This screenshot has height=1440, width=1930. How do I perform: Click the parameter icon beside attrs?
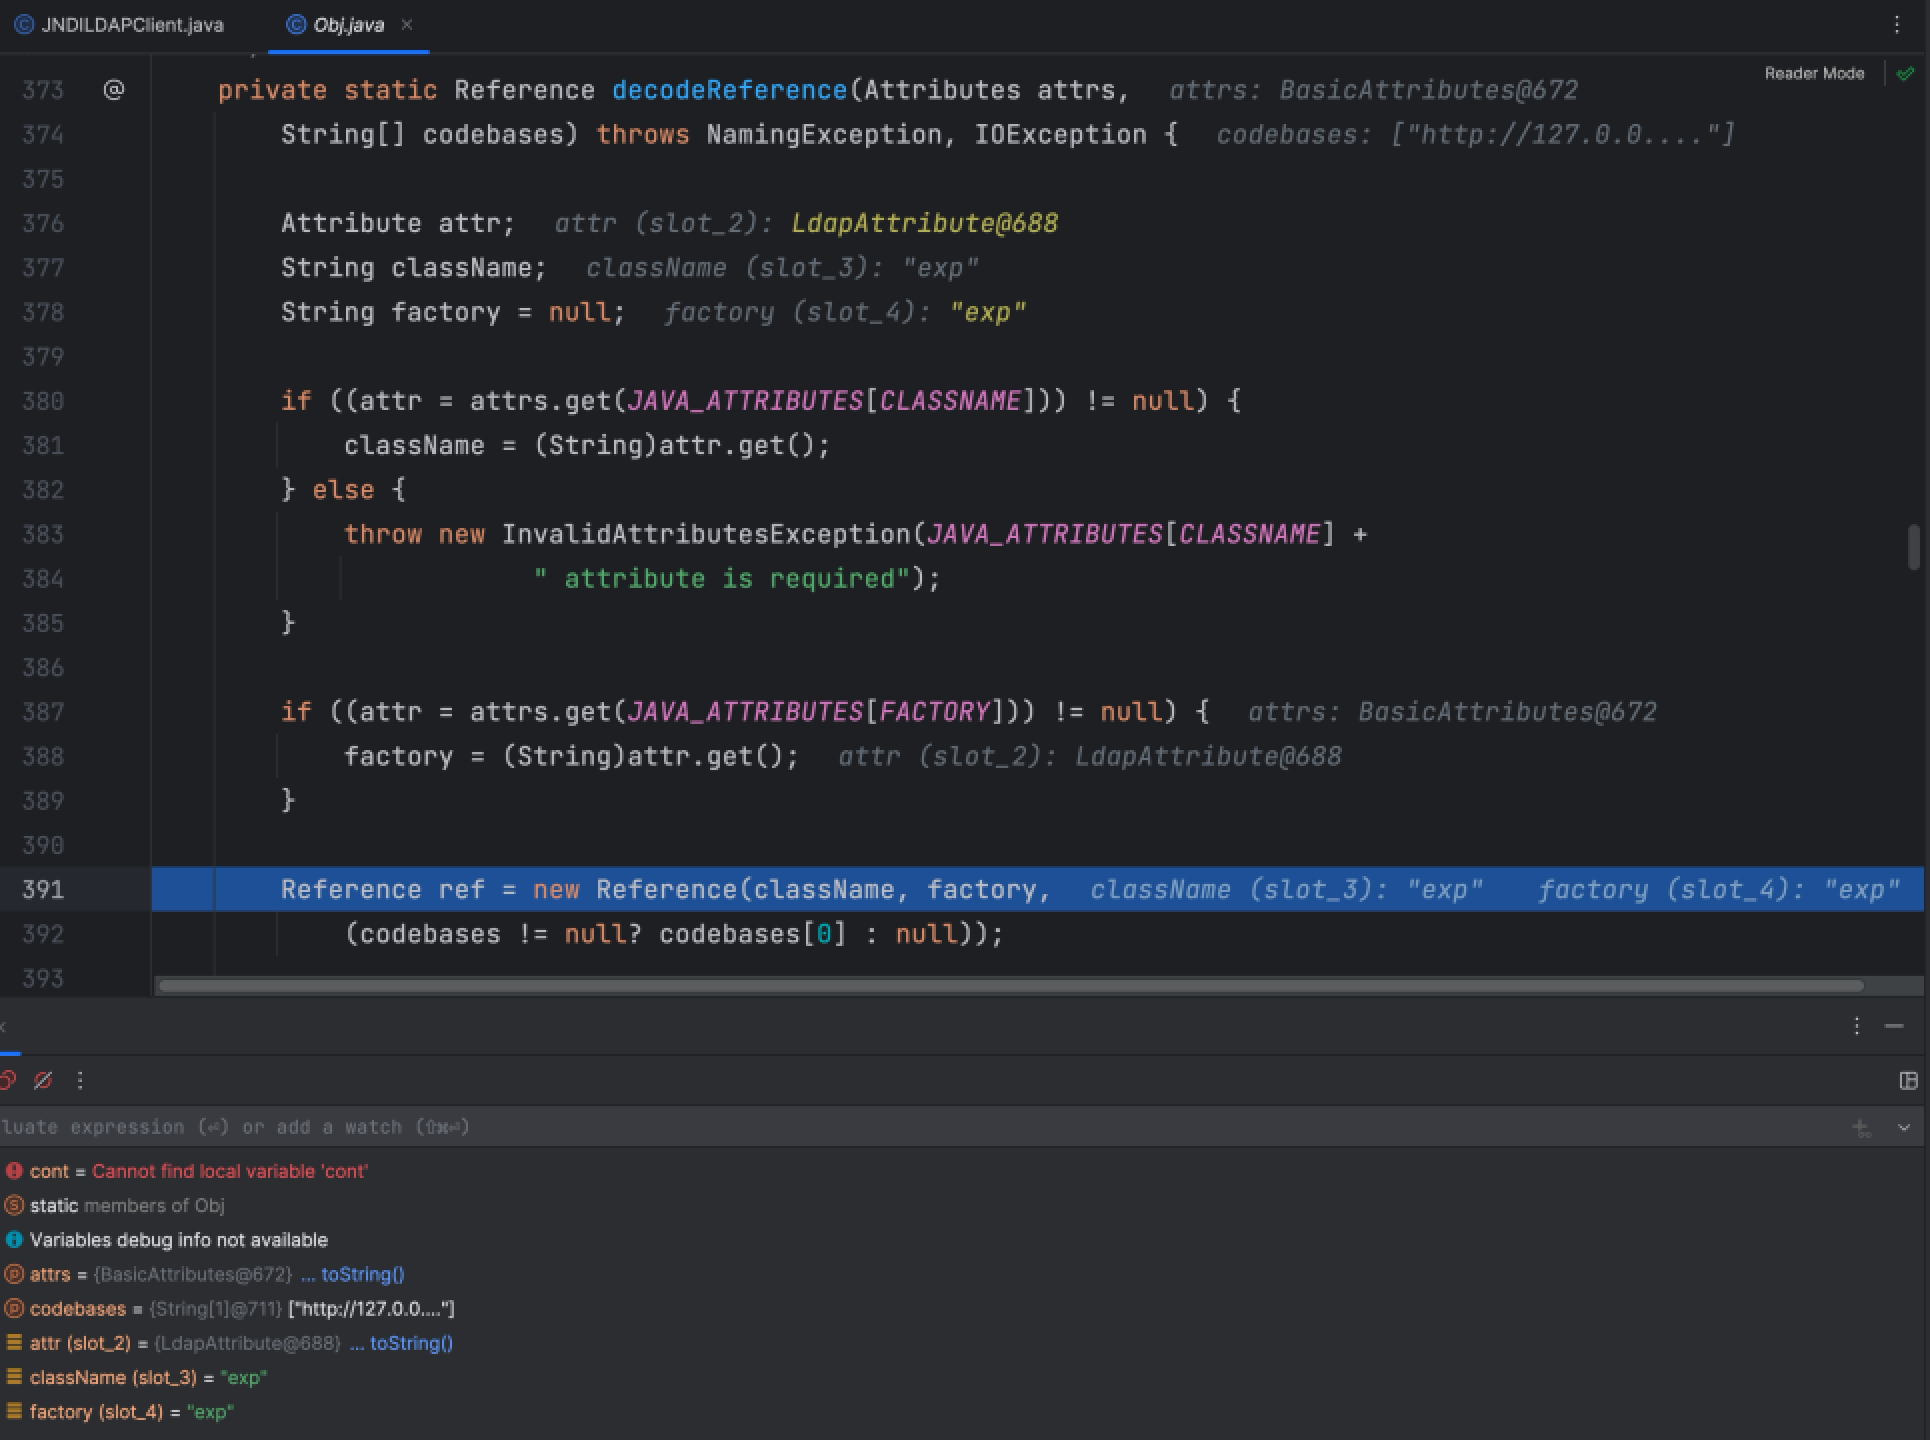click(14, 1274)
